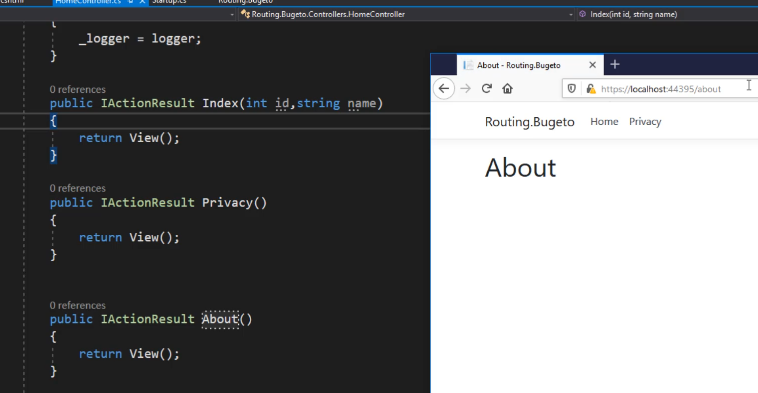The width and height of the screenshot is (758, 393).
Task: Click the browser forward arrow
Action: 465,89
